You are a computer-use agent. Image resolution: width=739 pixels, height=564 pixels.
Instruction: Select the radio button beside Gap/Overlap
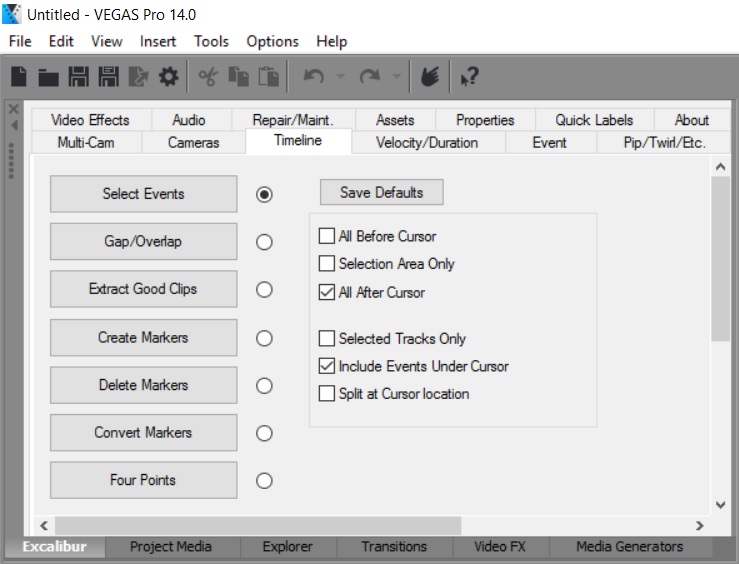click(264, 242)
